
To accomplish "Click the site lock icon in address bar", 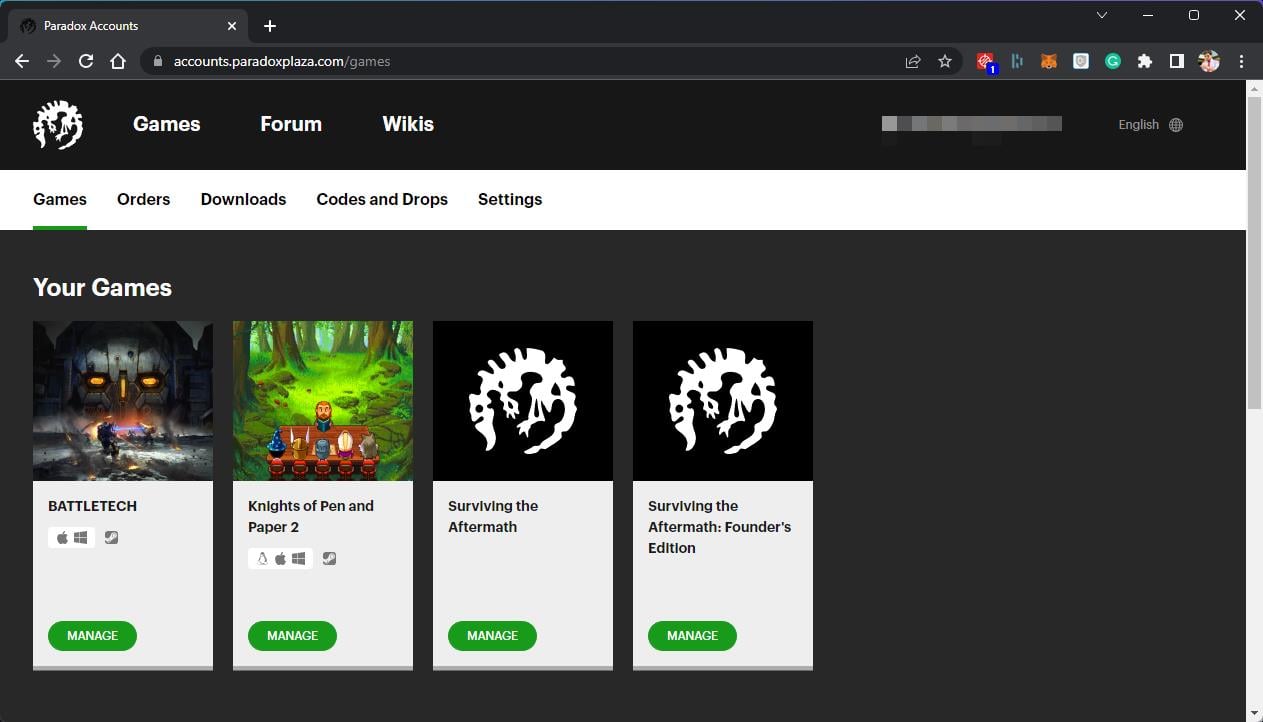I will (157, 61).
